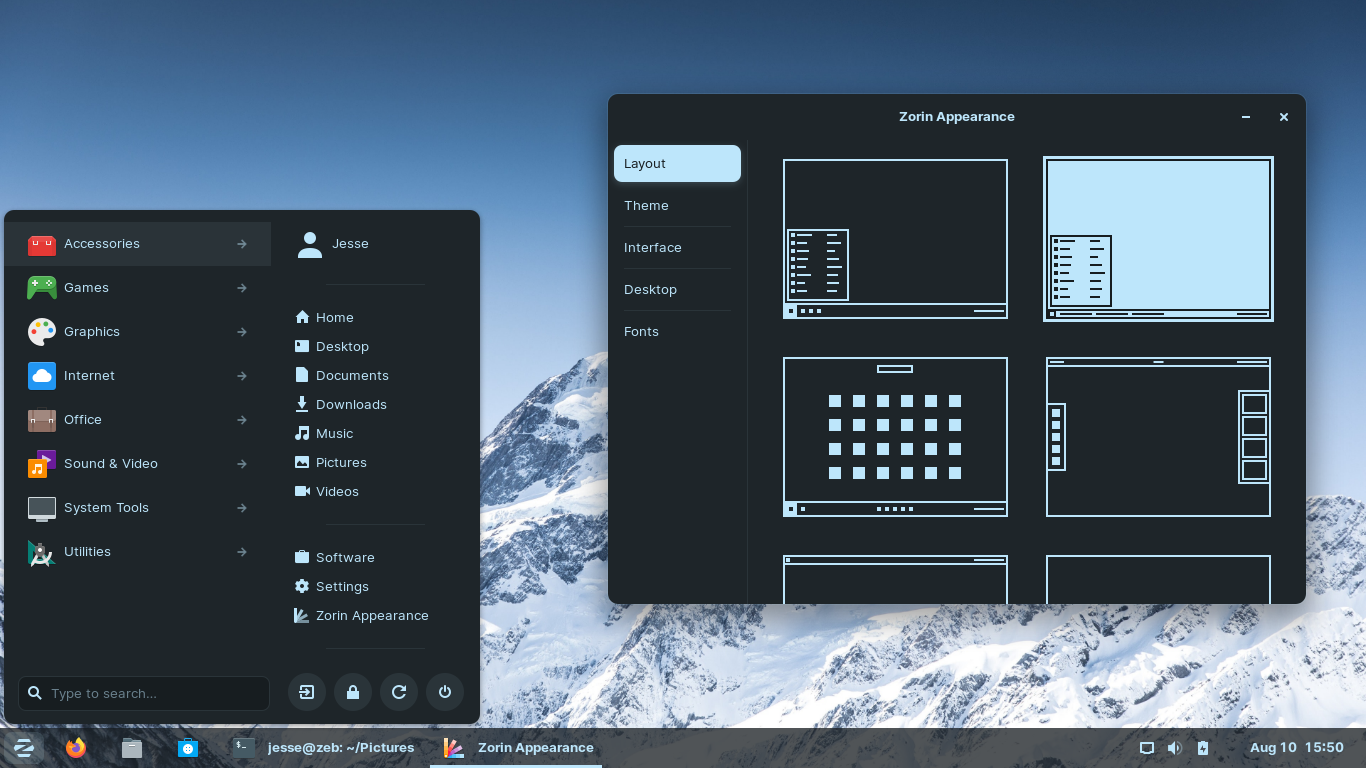1366x768 pixels.
Task: Click the Zorin Appearance taskbar entry
Action: [516, 748]
